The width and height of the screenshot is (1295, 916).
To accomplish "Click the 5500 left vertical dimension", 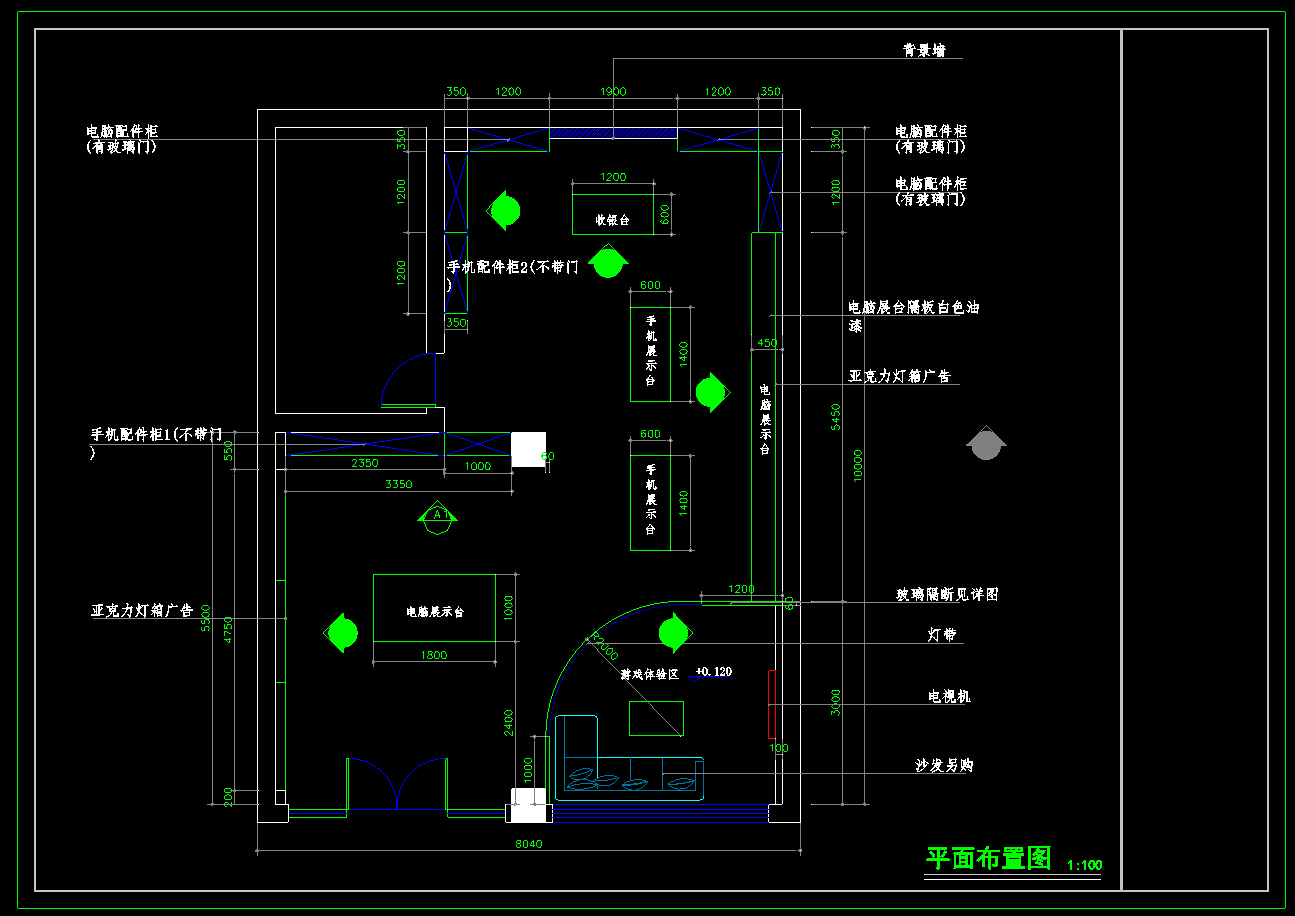I will (206, 618).
